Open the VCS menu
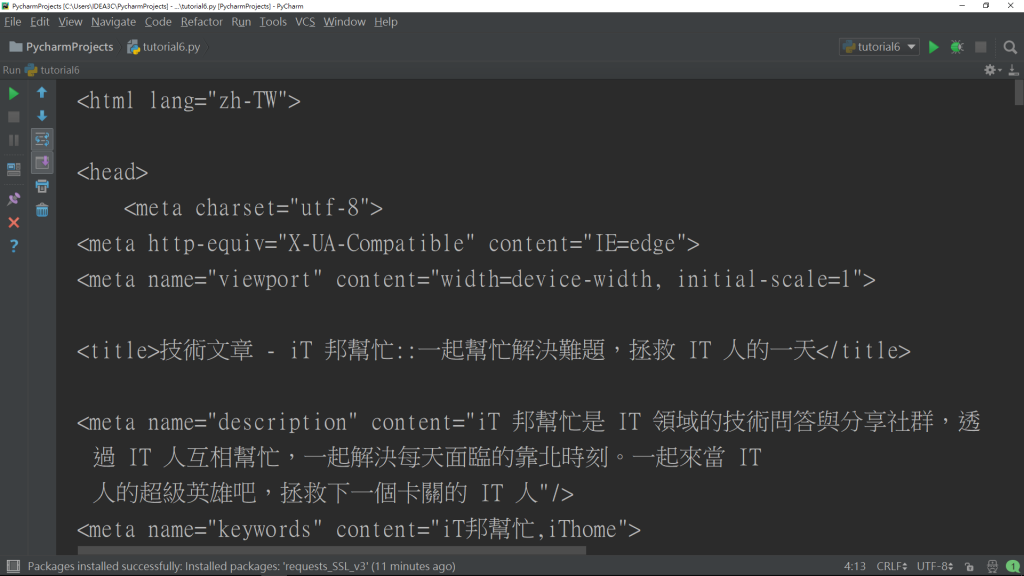This screenshot has height=576, width=1024. coord(305,22)
